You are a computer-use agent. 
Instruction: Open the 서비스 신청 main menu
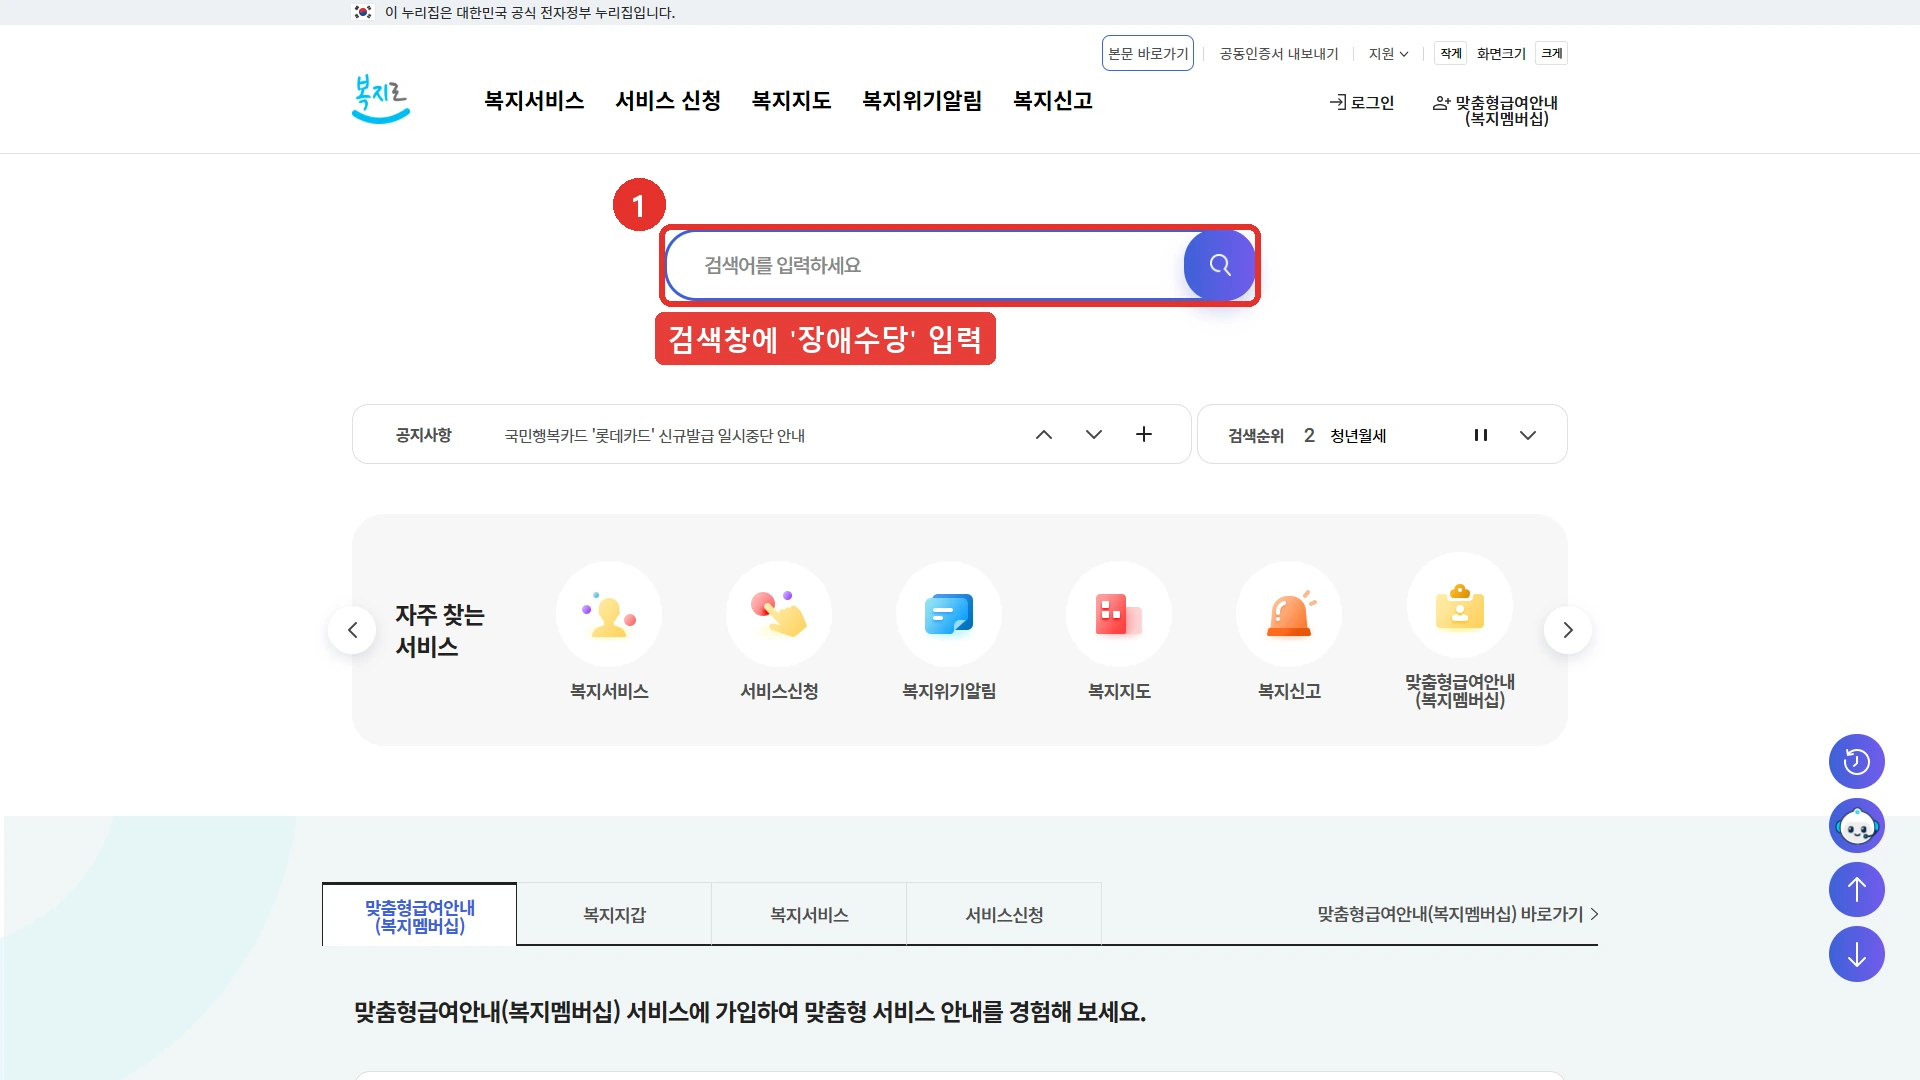668,101
